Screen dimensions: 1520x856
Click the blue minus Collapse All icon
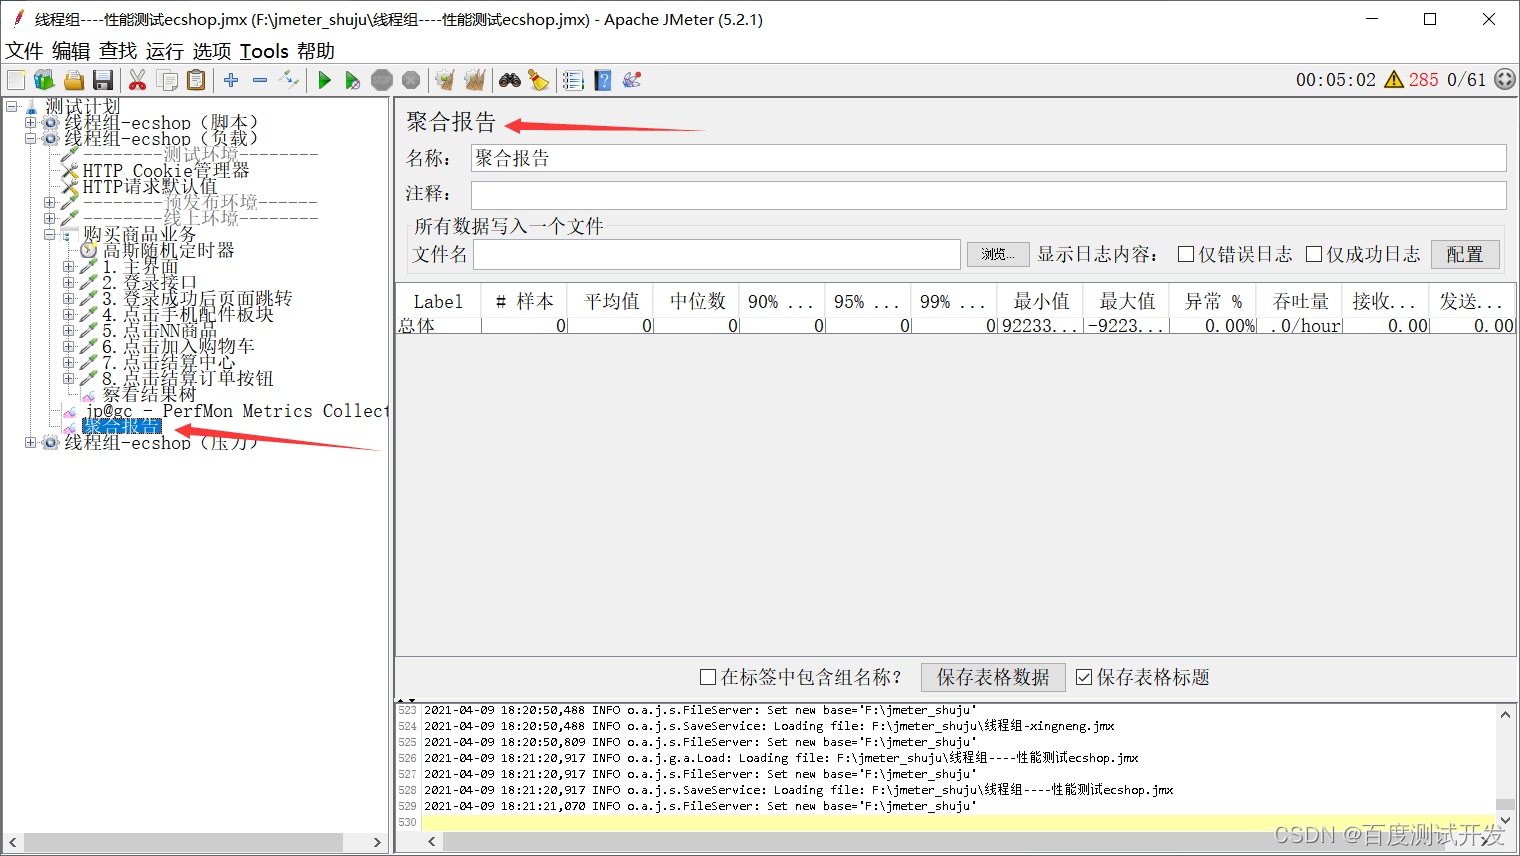[260, 80]
